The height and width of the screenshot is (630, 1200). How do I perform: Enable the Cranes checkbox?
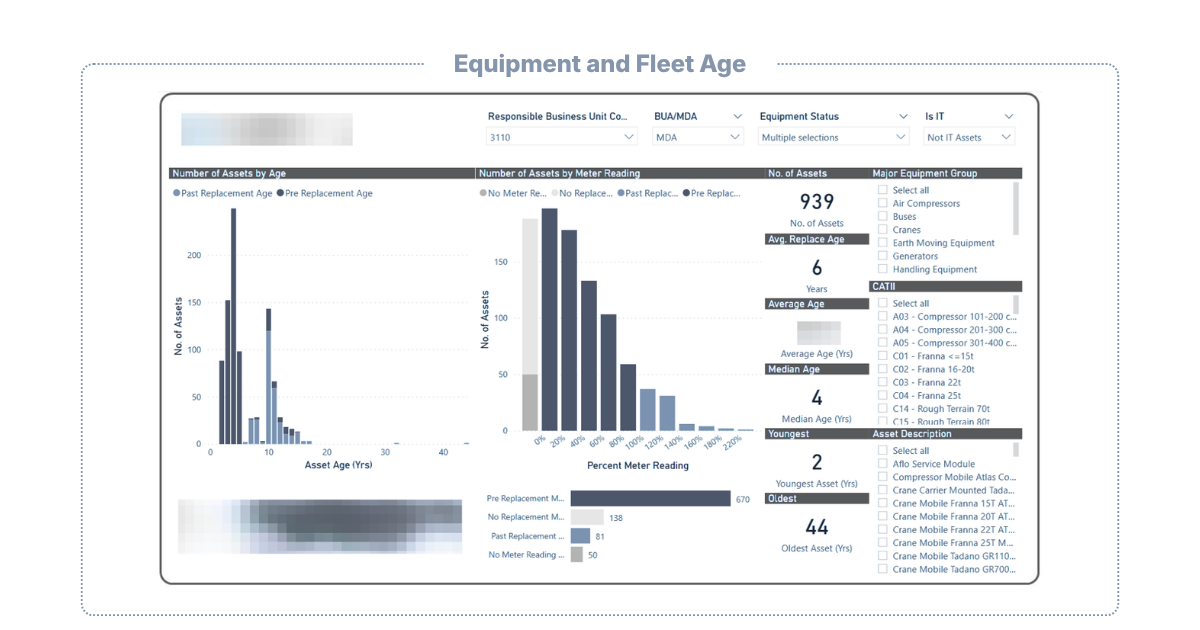[x=883, y=229]
